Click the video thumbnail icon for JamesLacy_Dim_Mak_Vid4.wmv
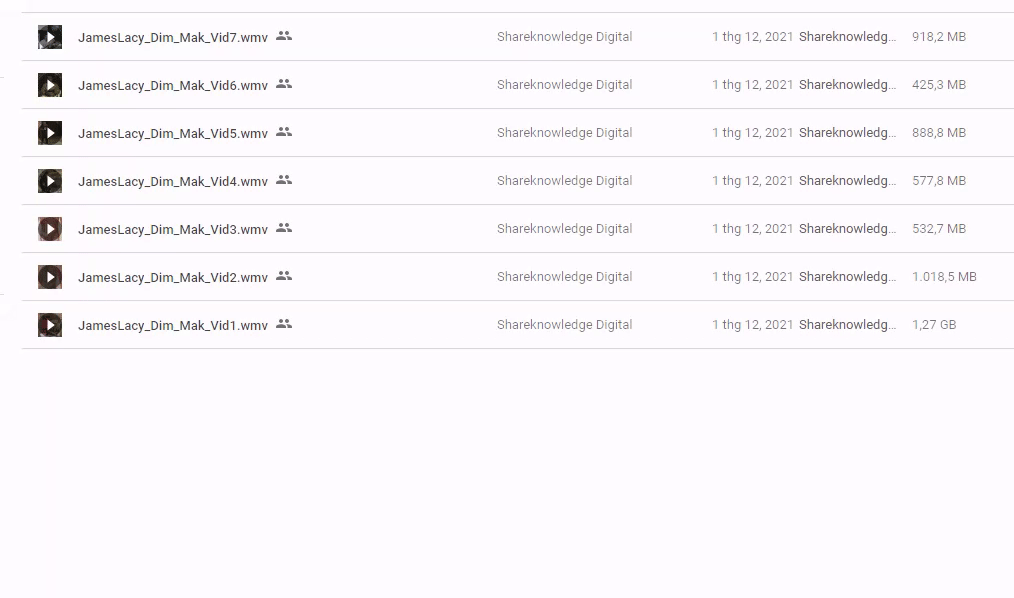 pos(50,181)
